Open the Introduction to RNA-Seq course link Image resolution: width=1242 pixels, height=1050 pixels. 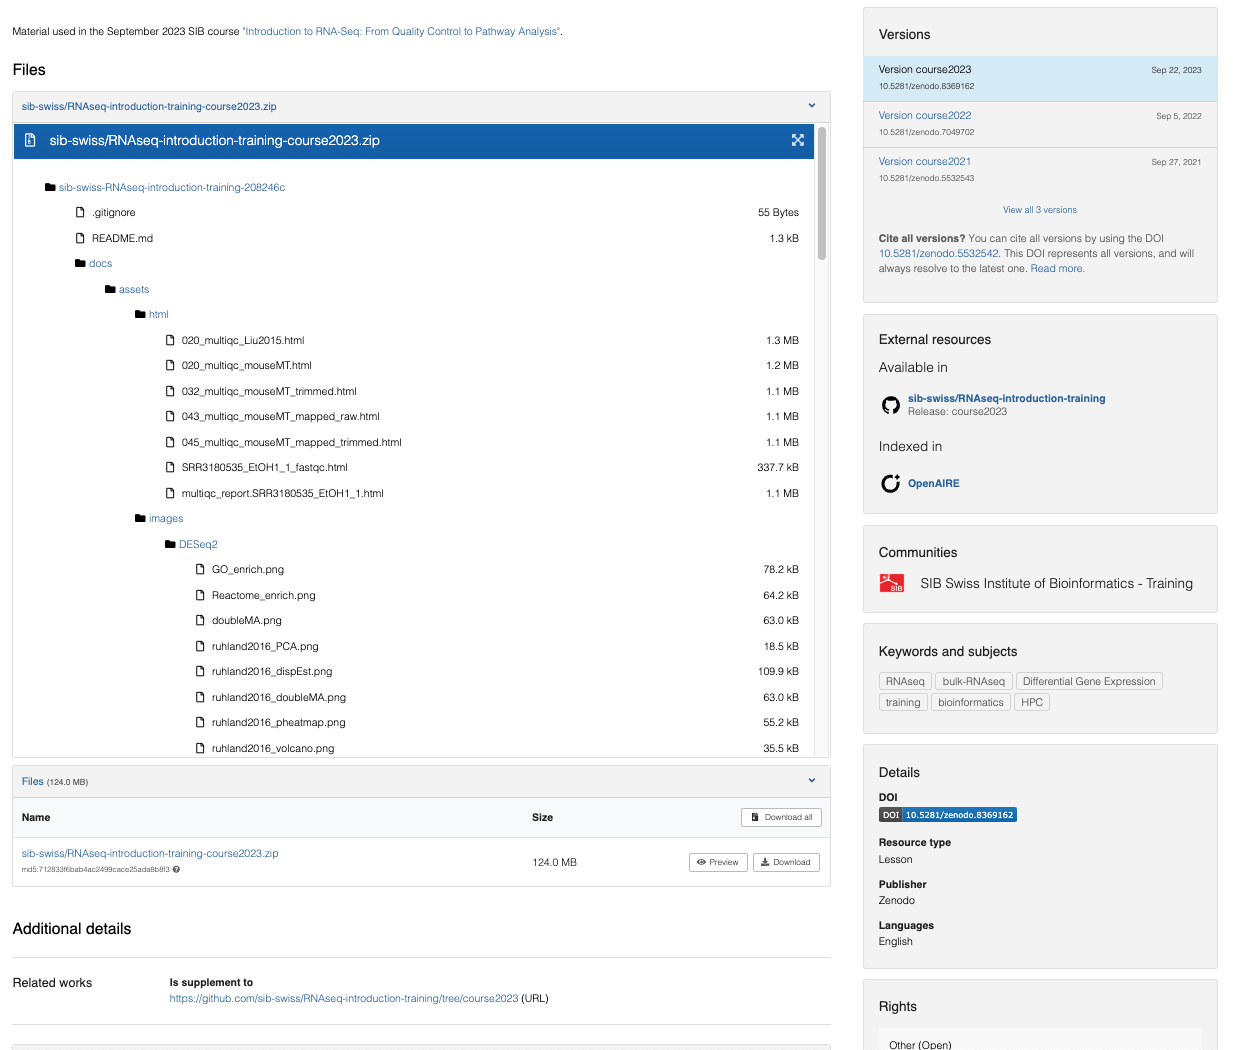pos(401,32)
